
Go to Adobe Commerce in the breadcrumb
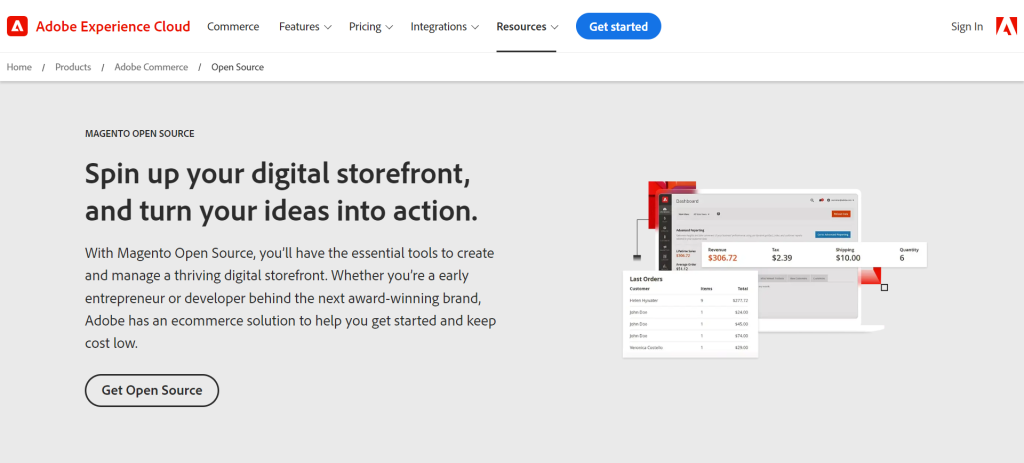click(151, 67)
